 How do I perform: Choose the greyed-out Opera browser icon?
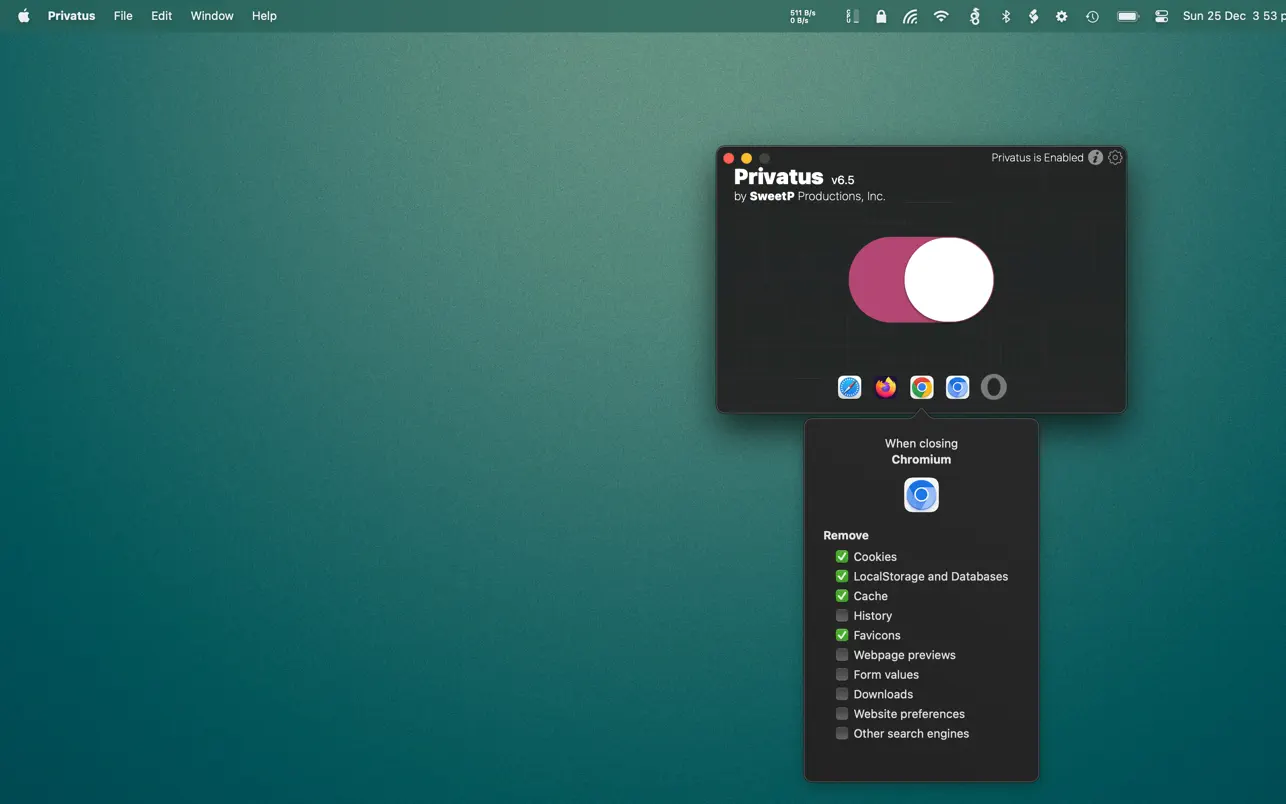point(993,387)
